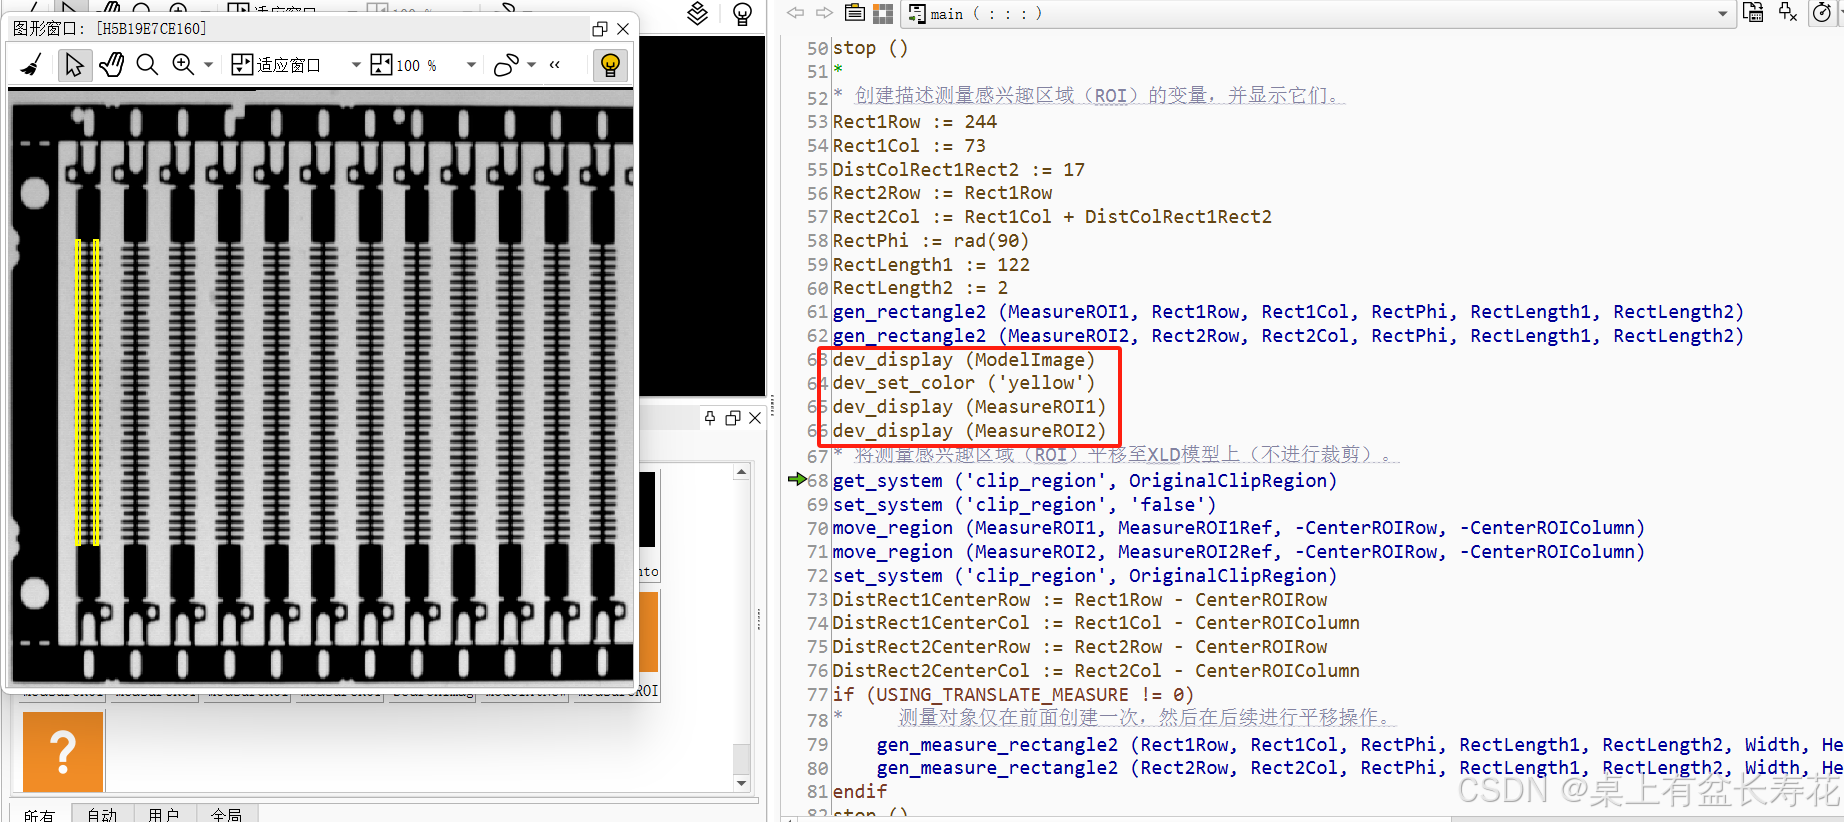
Task: Click the forward arrow in program editor
Action: pos(824,13)
